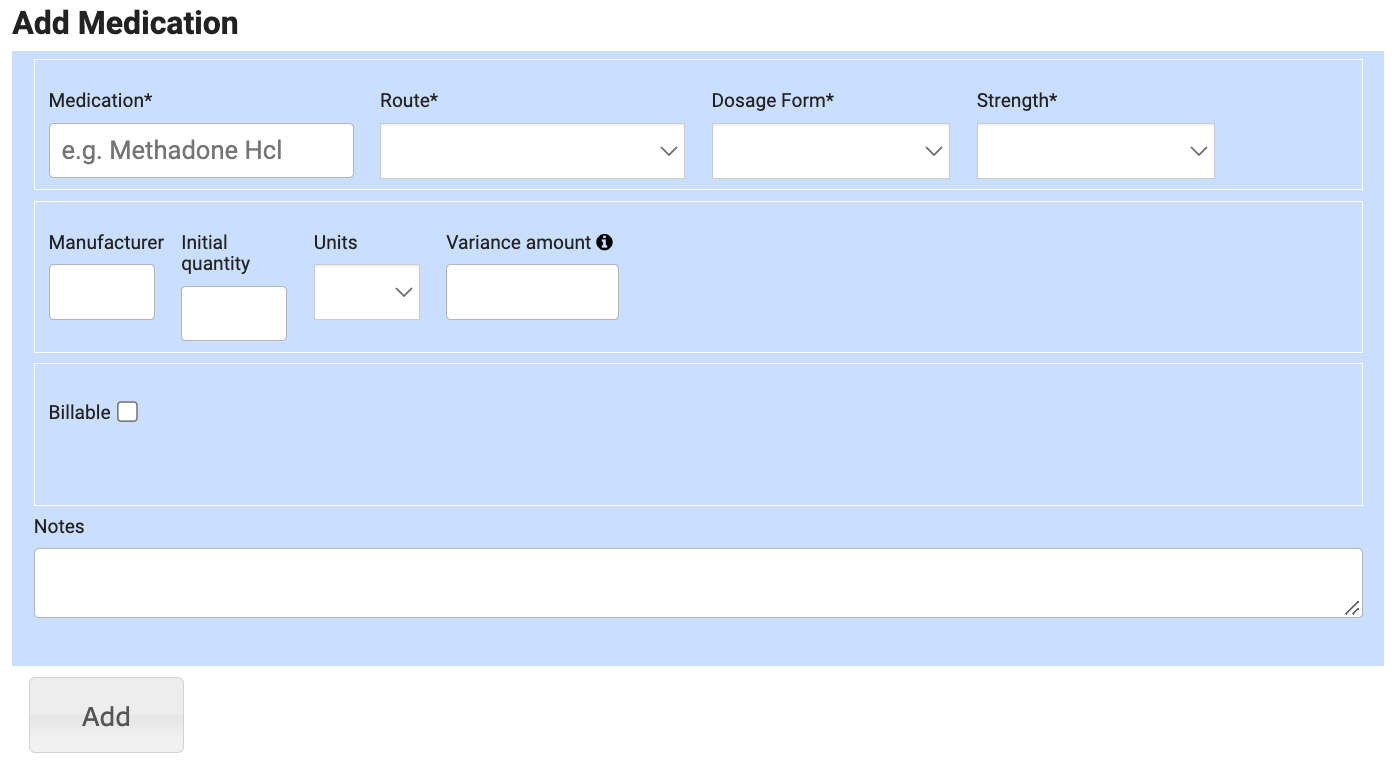Expand the Dosage Form dropdown
The image size is (1392, 768).
pos(830,151)
